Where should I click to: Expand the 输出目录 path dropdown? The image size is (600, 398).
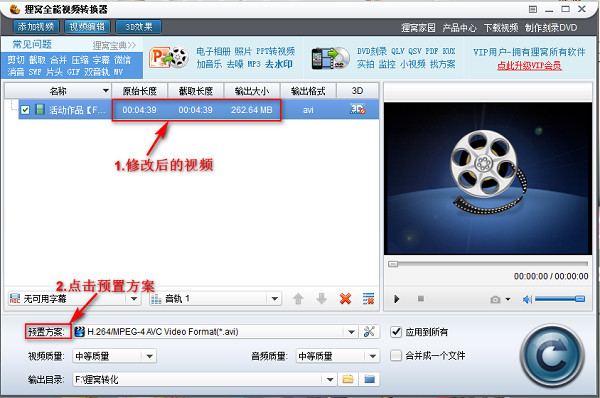click(x=330, y=380)
